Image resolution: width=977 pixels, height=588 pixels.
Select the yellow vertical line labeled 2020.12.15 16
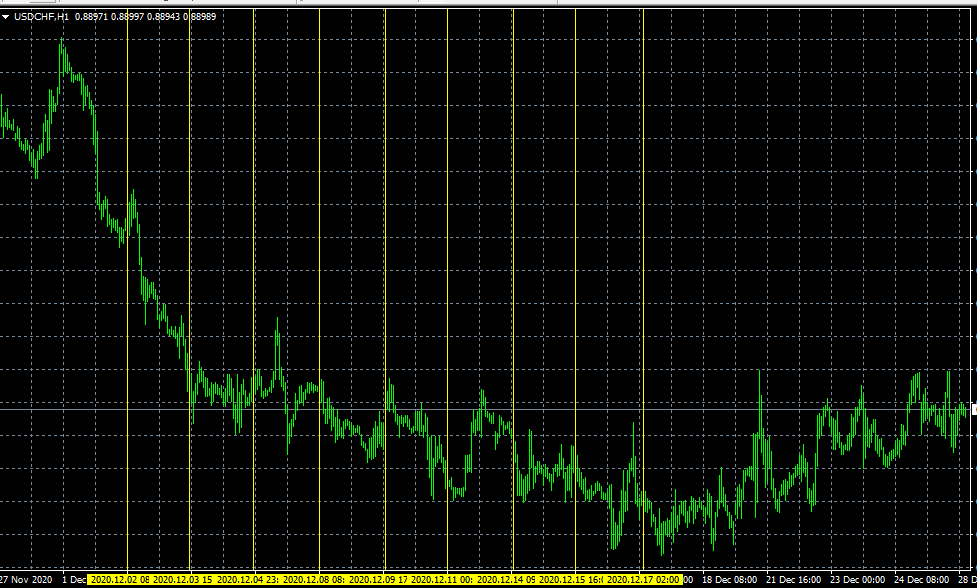(x=576, y=290)
